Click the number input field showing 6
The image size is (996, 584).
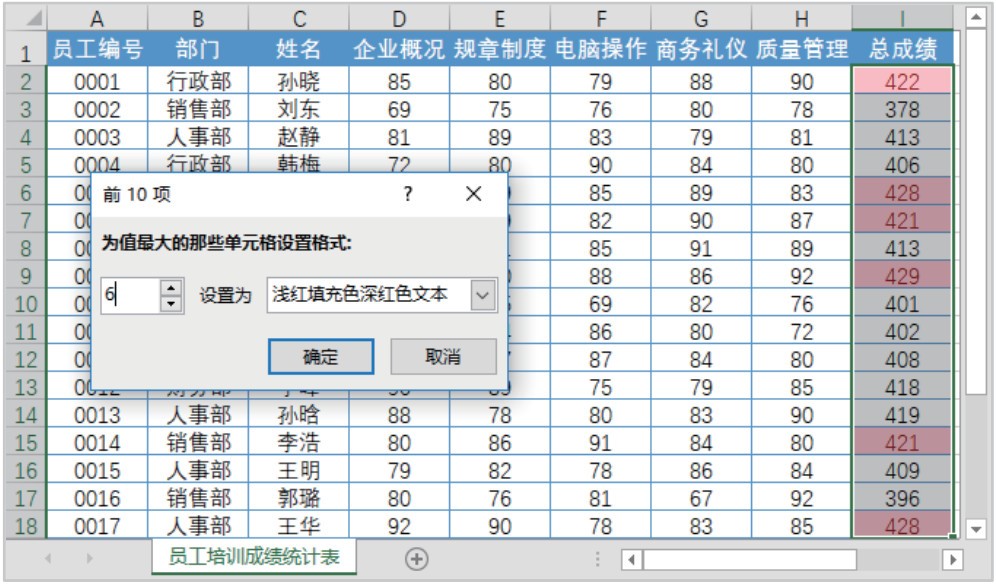130,295
